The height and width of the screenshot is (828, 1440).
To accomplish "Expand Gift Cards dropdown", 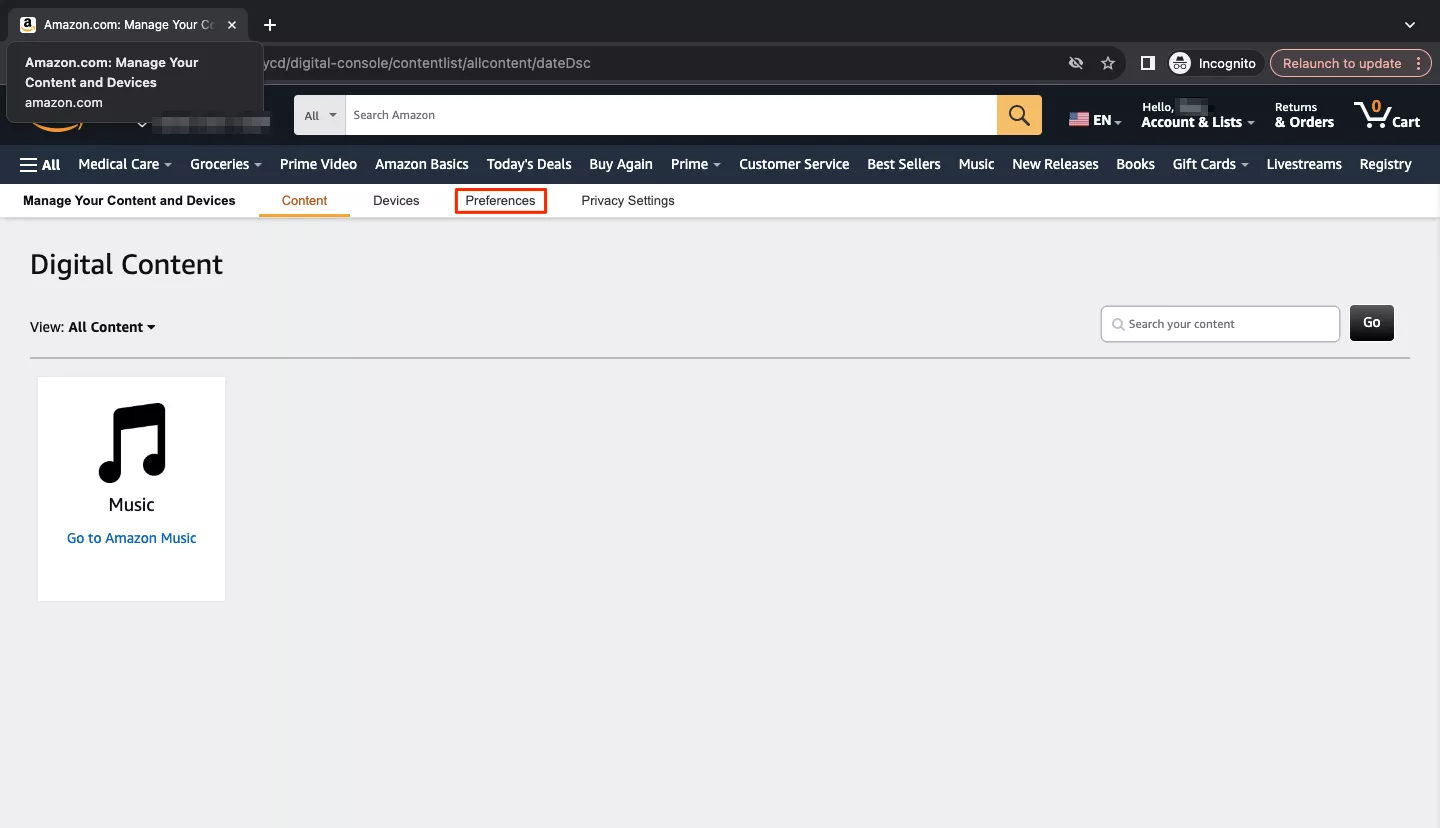I will pos(1210,164).
